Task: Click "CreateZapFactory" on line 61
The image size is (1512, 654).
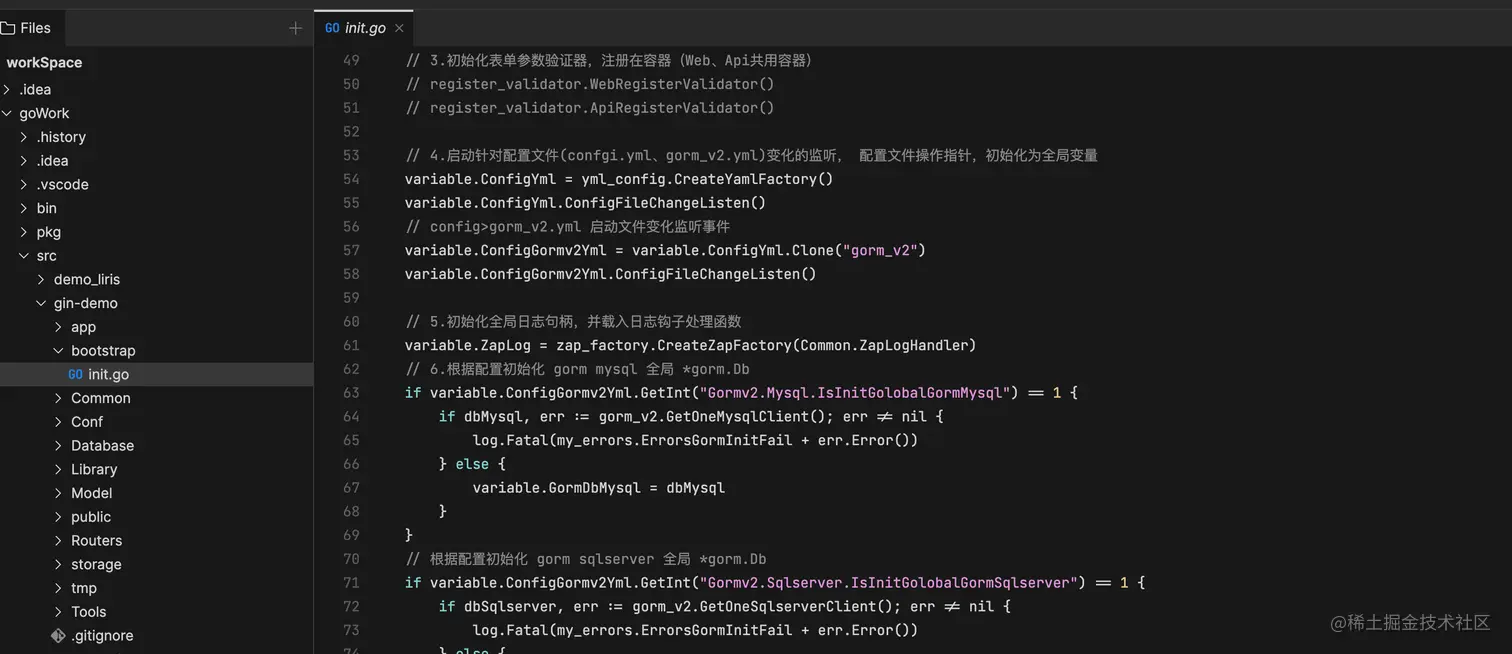Action: 724,345
